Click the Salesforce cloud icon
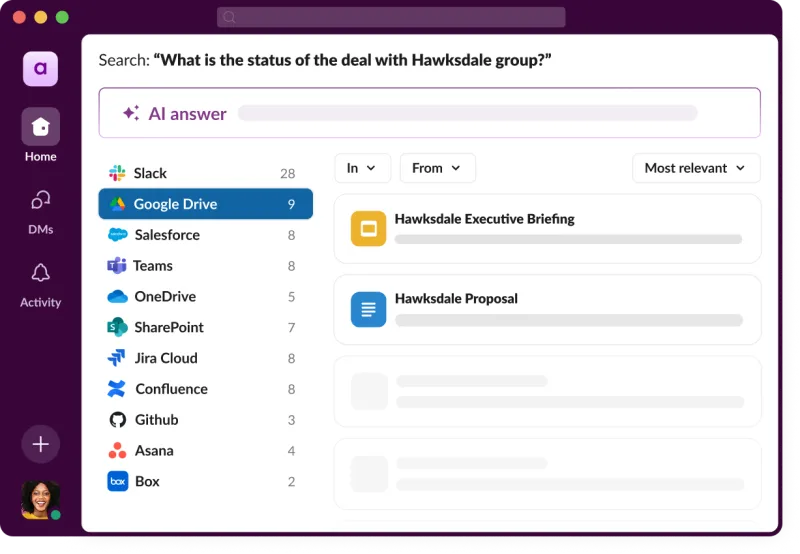The height and width of the screenshot is (554, 800). pyautogui.click(x=117, y=235)
